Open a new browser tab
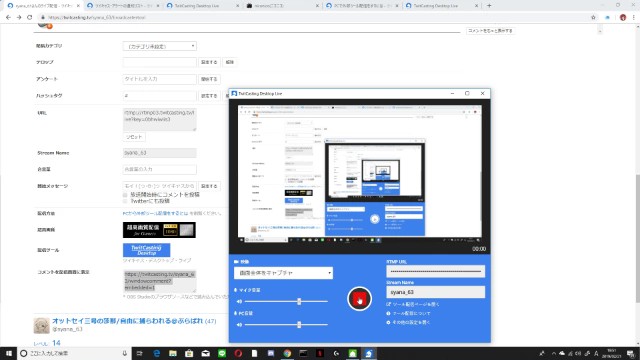Viewport: 640px width, 360px height. [x=489, y=6]
